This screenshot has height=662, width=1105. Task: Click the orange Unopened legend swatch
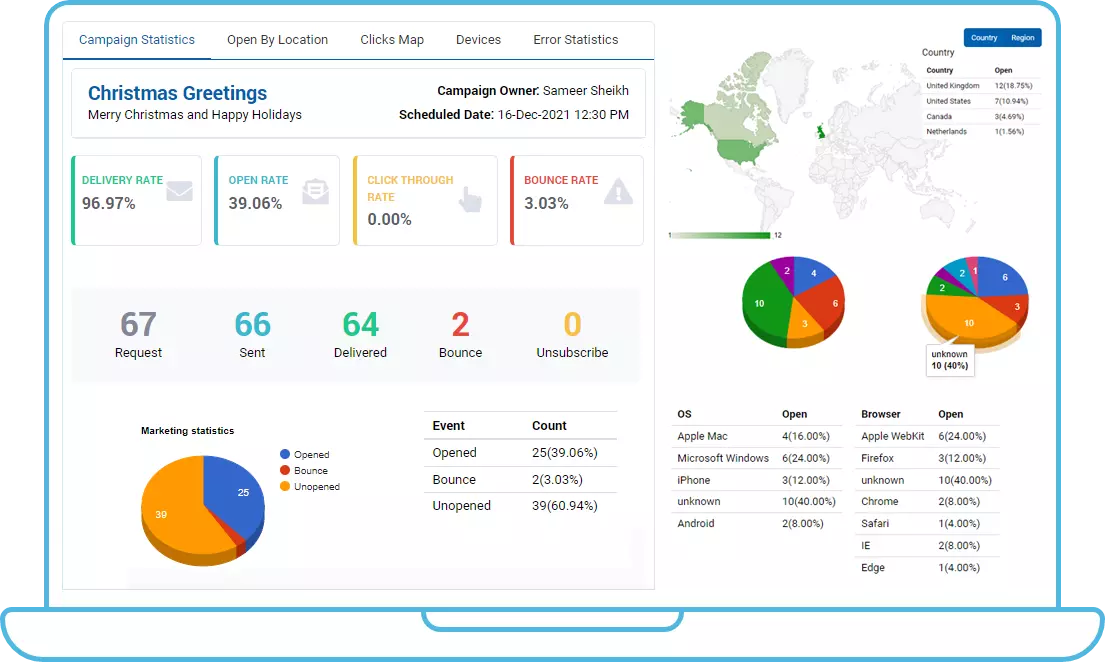coord(285,486)
